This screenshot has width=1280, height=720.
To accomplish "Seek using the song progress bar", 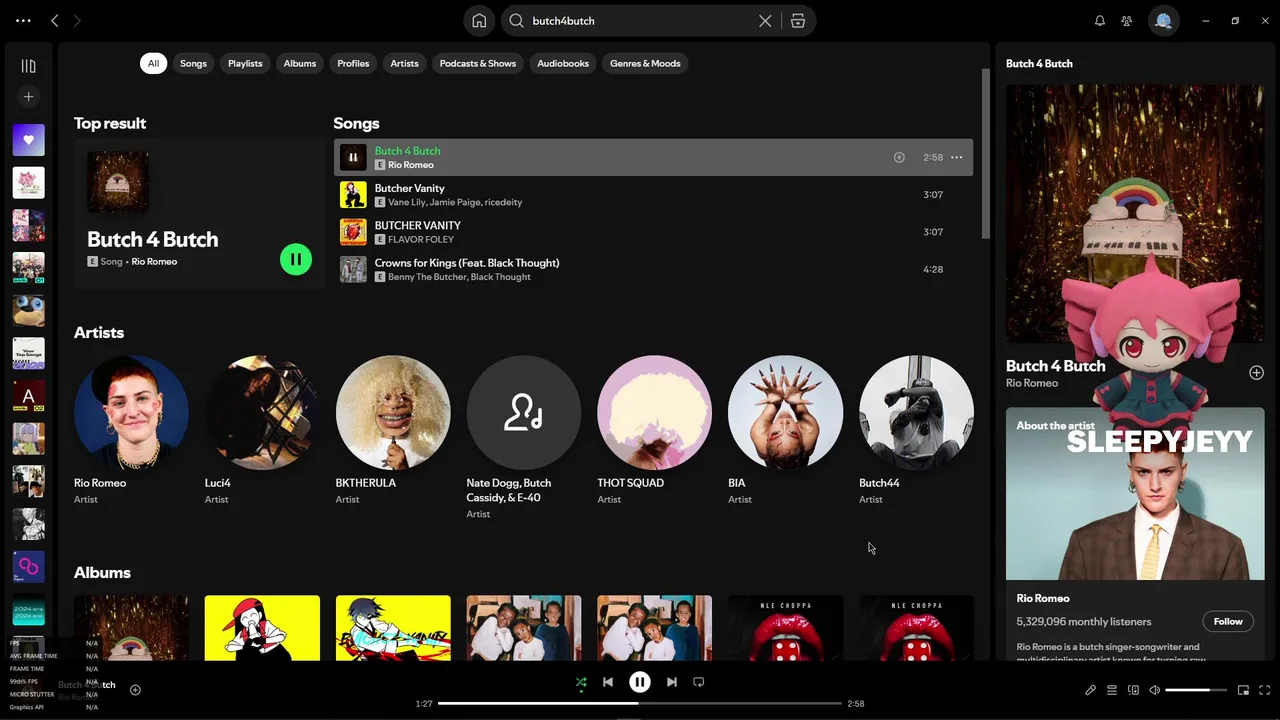I will point(640,704).
